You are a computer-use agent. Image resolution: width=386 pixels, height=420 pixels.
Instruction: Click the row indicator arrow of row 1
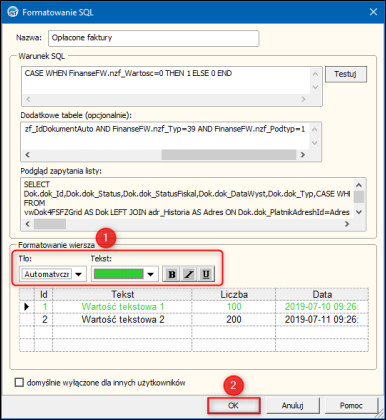(x=27, y=307)
